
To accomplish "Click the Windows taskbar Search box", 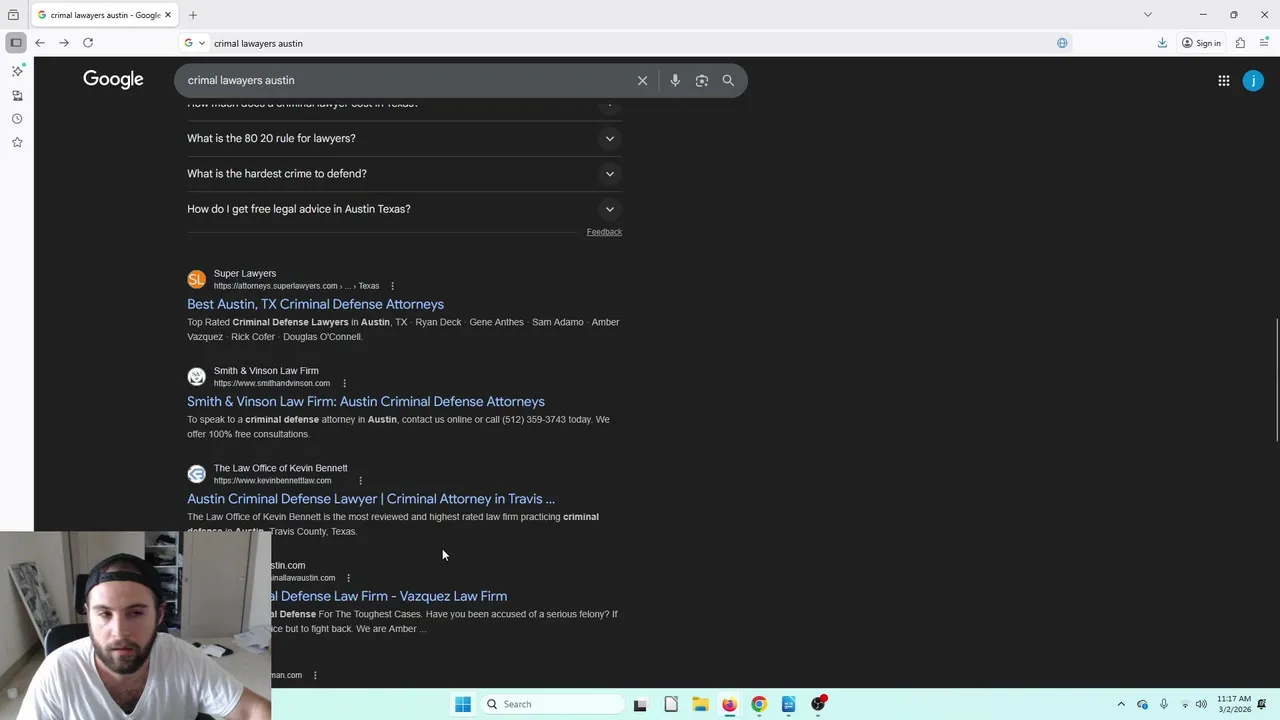I will pos(552,704).
